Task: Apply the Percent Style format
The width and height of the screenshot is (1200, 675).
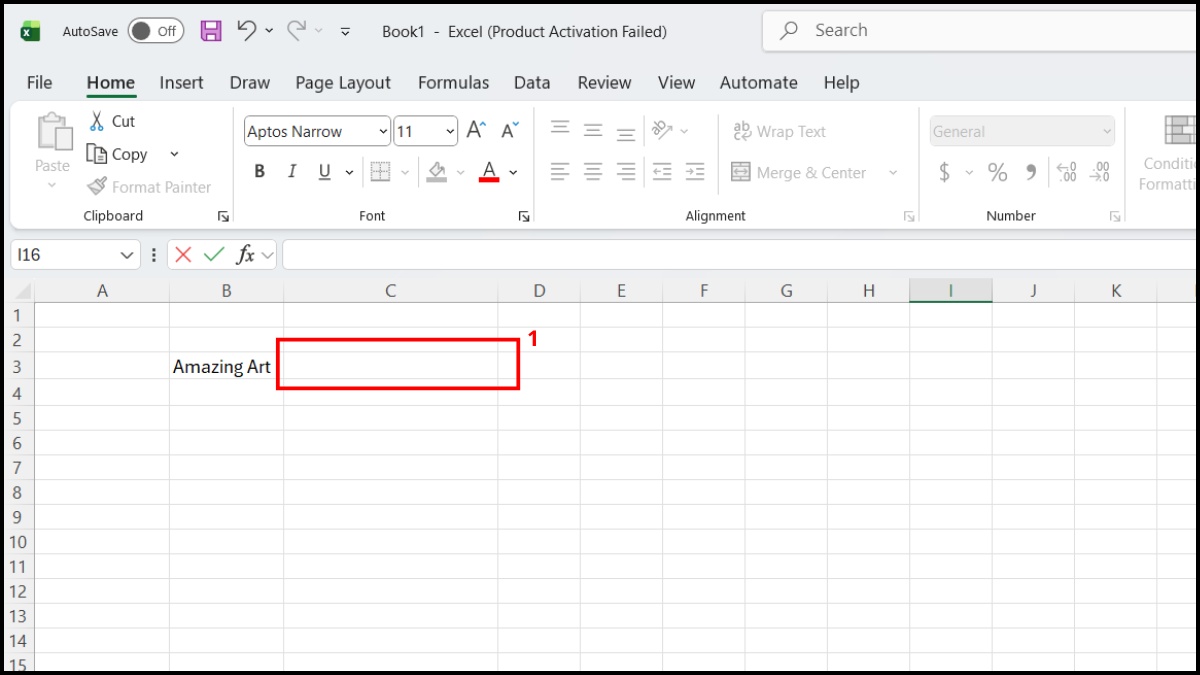Action: pos(996,172)
